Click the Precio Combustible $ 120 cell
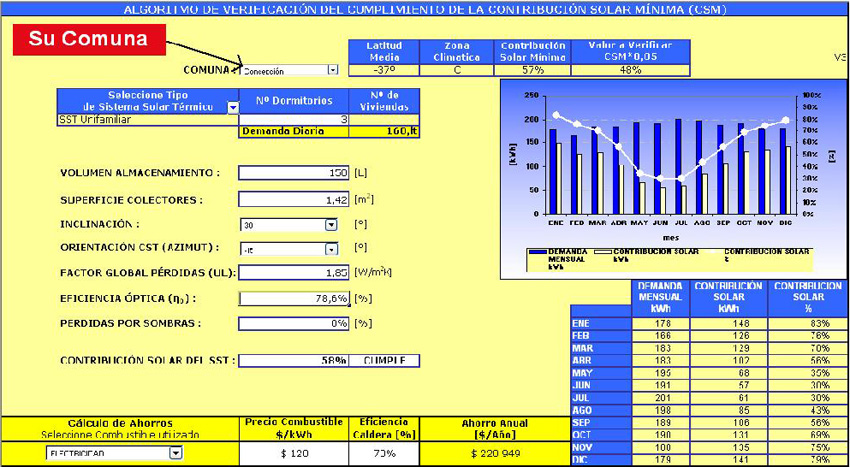Image resolution: width=850 pixels, height=467 pixels. pos(292,453)
